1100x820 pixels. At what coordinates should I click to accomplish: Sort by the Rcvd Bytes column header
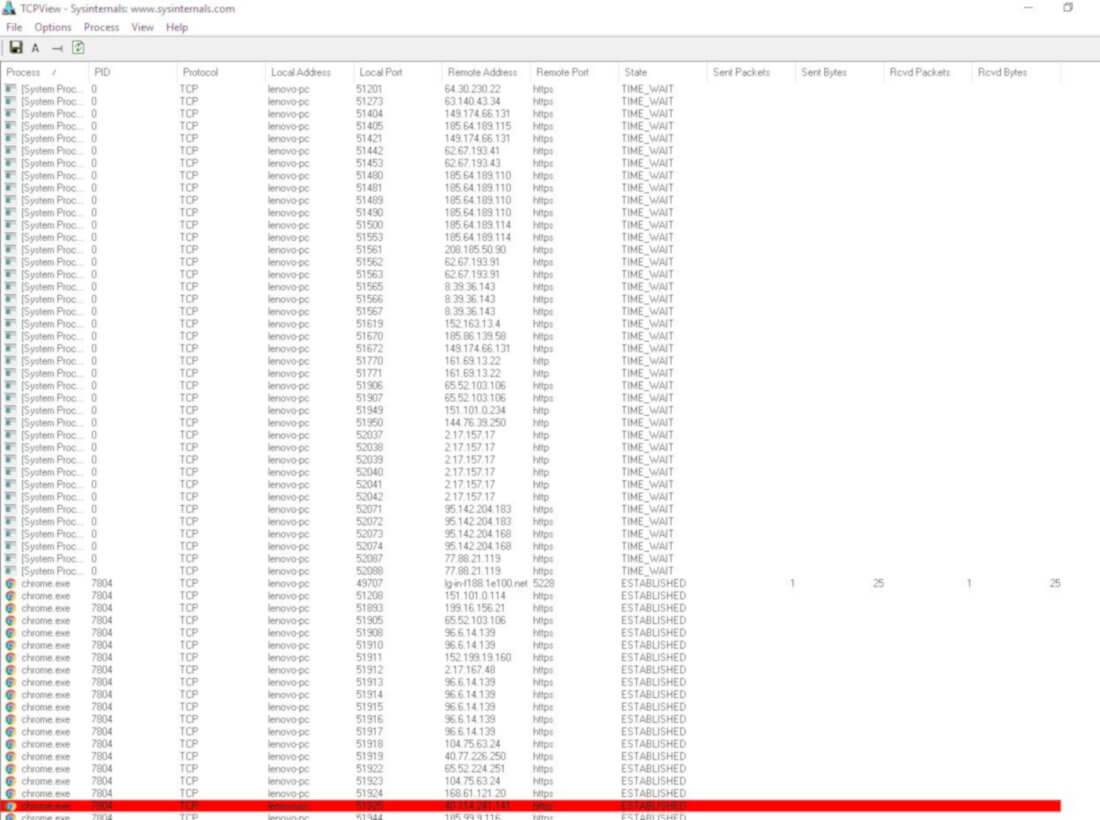coord(1017,72)
